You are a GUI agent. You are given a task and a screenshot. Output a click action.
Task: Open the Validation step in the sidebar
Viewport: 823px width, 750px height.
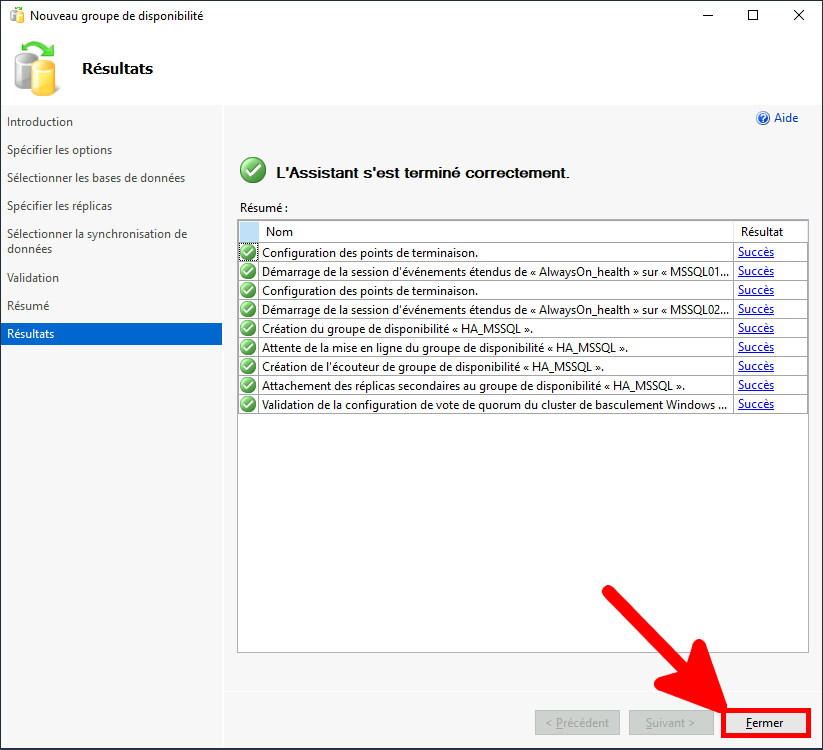pos(33,278)
